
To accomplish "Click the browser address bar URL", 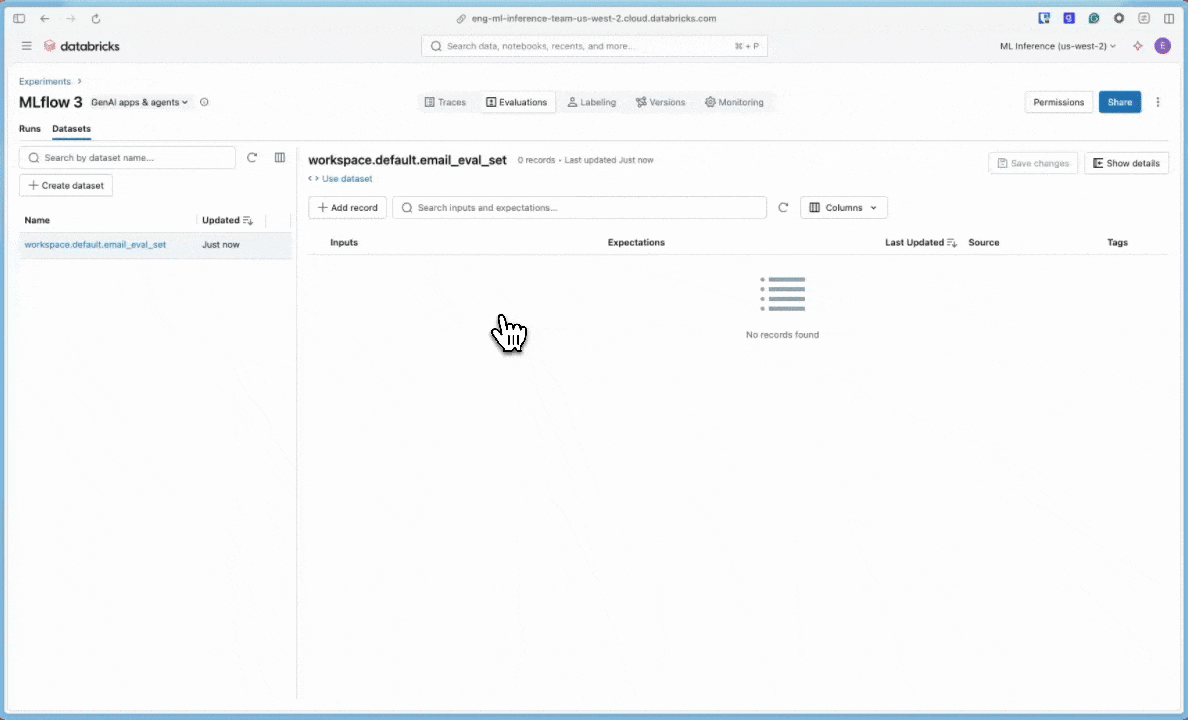I will [593, 18].
